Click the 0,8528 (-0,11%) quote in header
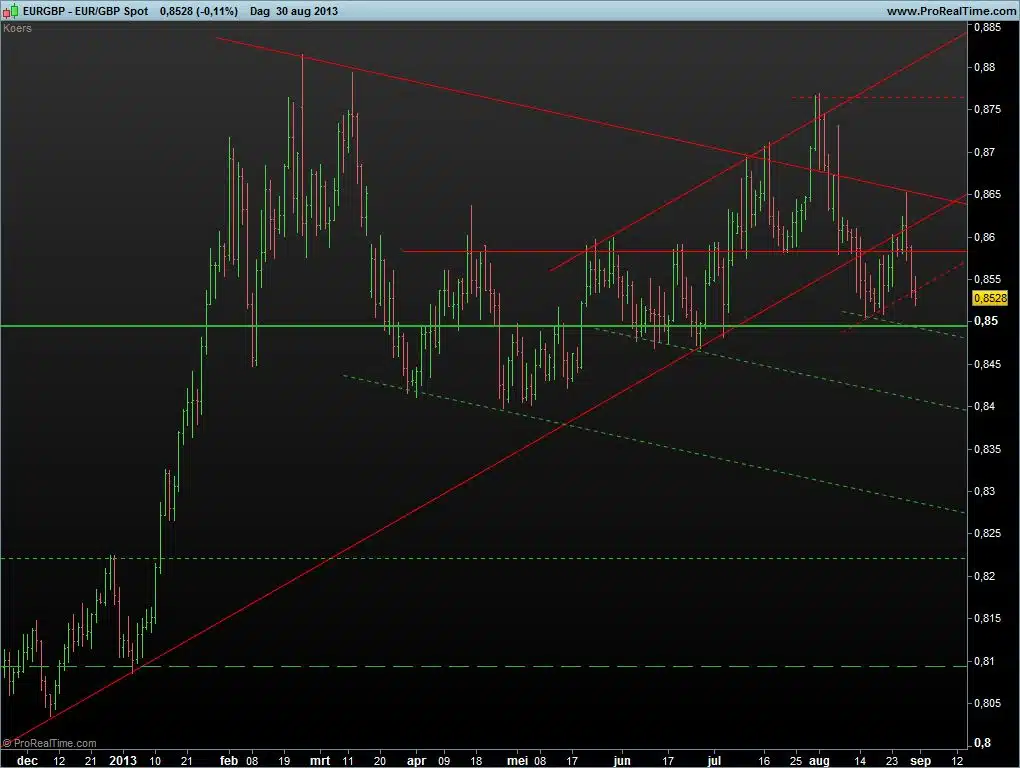This screenshot has height=768, width=1020. point(197,10)
